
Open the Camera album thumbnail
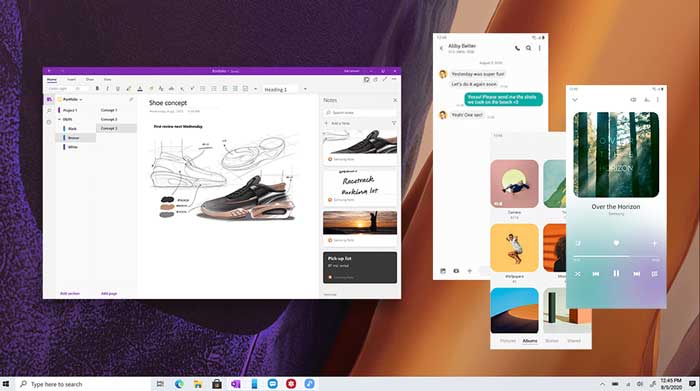point(514,183)
